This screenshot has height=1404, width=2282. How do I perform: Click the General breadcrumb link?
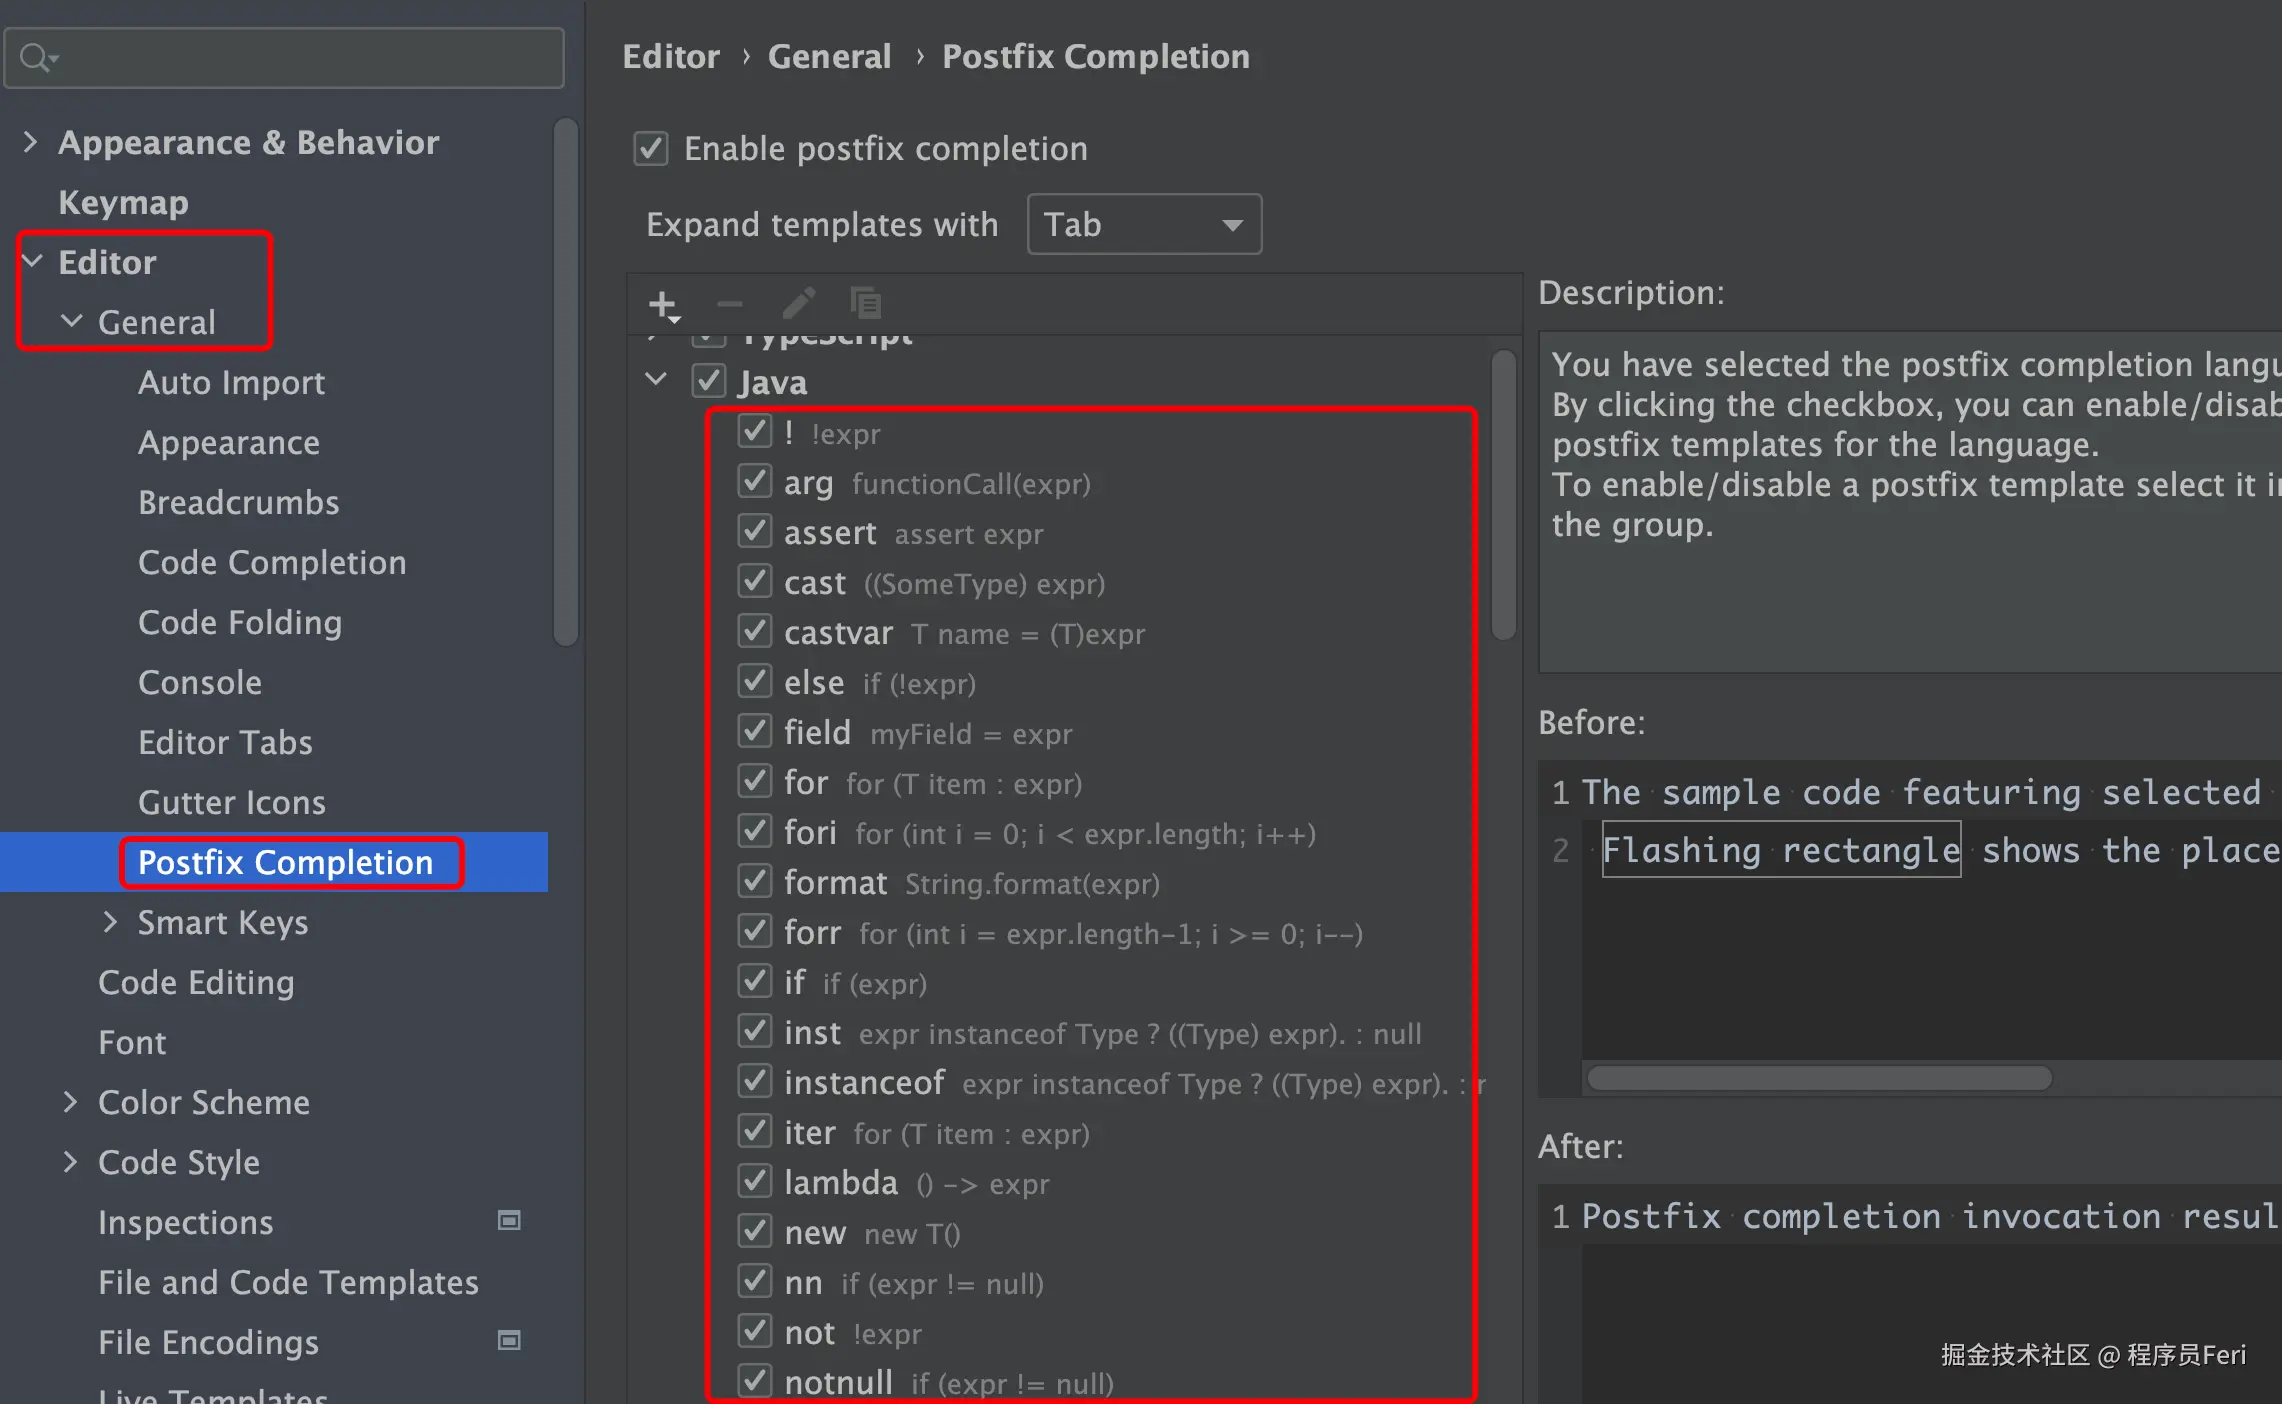click(x=829, y=57)
